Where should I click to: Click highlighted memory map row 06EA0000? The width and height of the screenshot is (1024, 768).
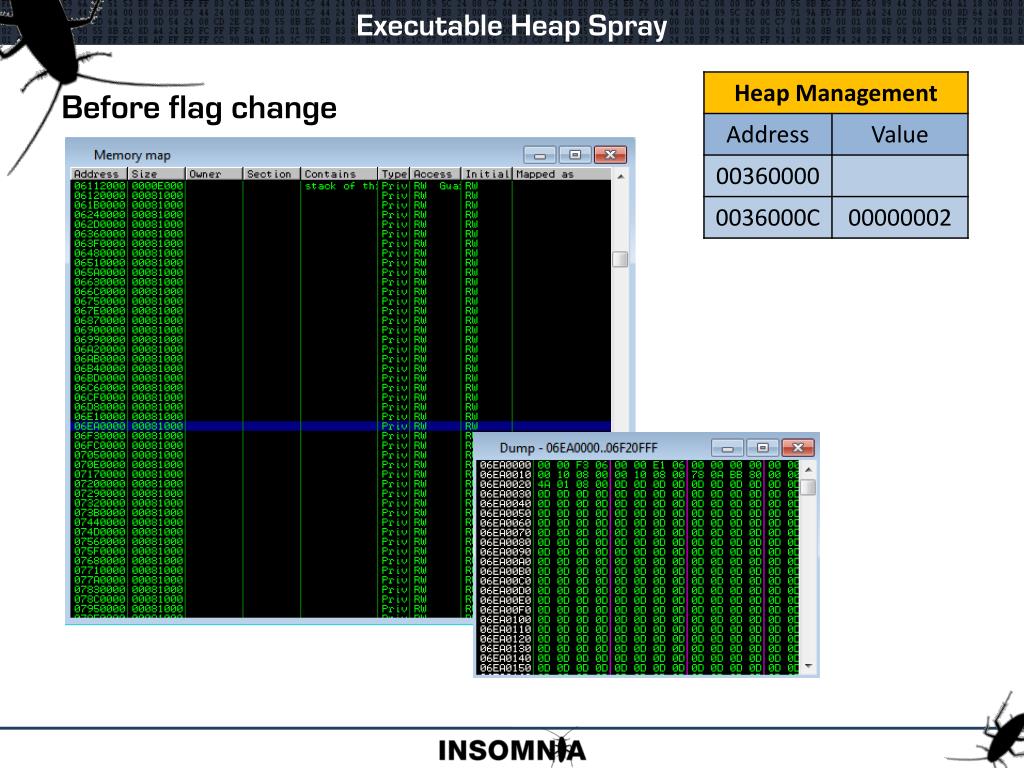(341, 426)
